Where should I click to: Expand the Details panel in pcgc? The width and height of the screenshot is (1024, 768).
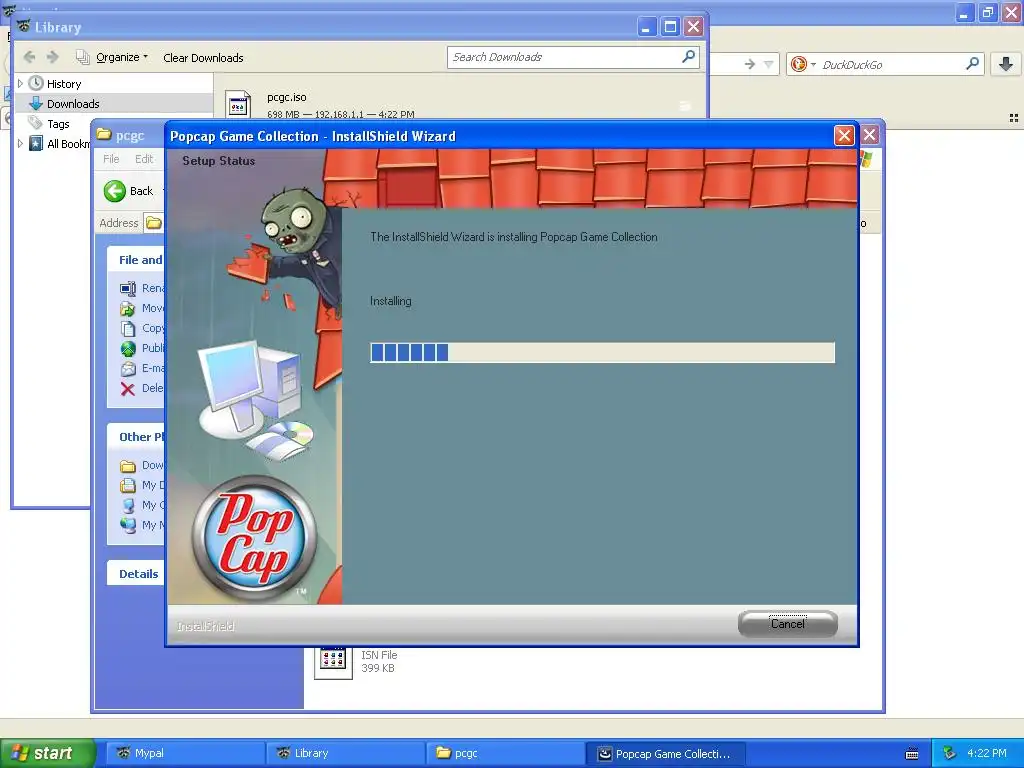[x=138, y=573]
